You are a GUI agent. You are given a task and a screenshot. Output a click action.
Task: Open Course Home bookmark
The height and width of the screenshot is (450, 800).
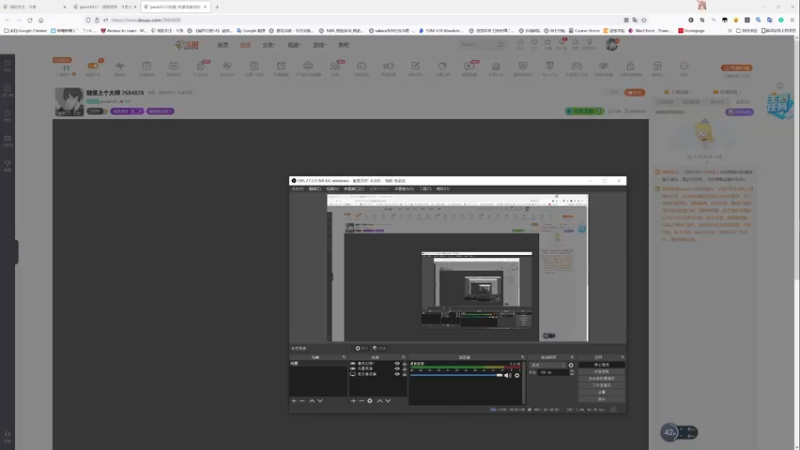point(584,31)
